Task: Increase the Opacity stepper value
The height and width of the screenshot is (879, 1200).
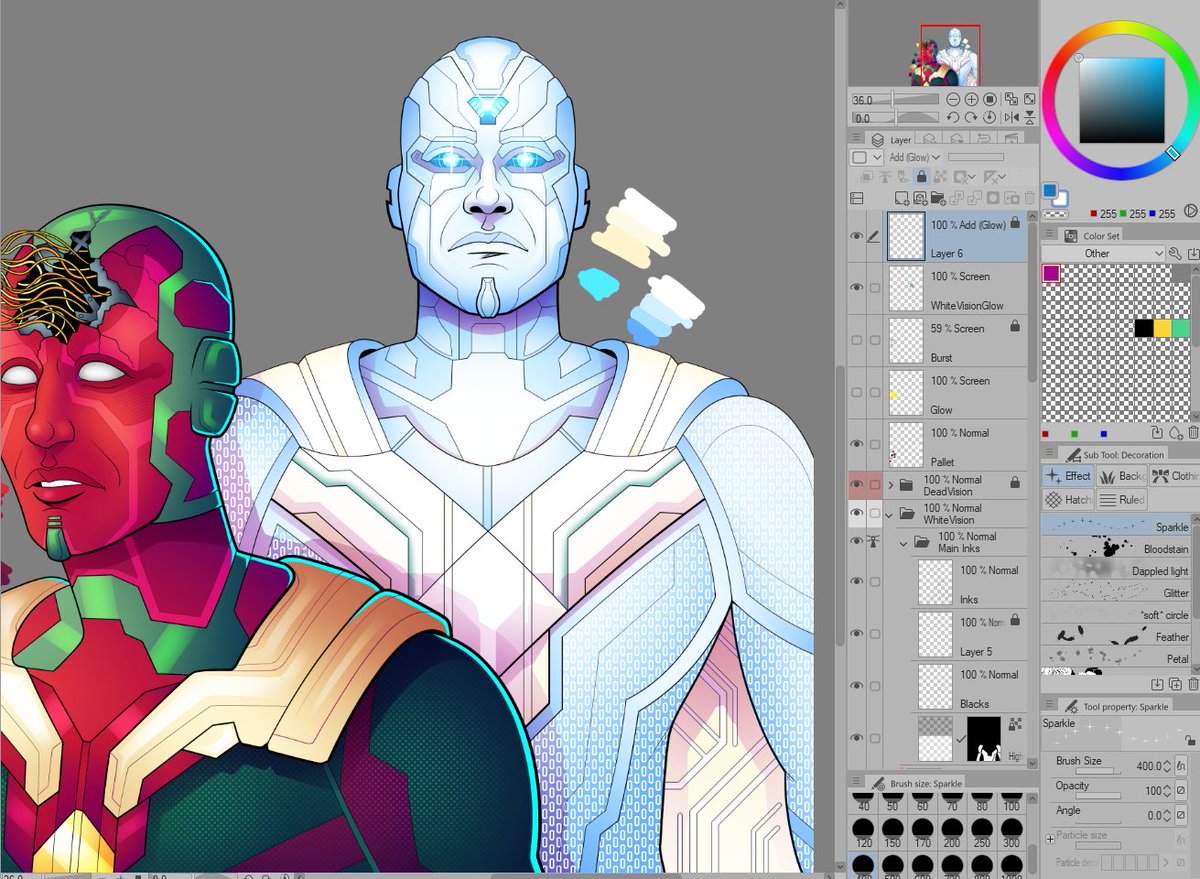Action: tap(1167, 787)
